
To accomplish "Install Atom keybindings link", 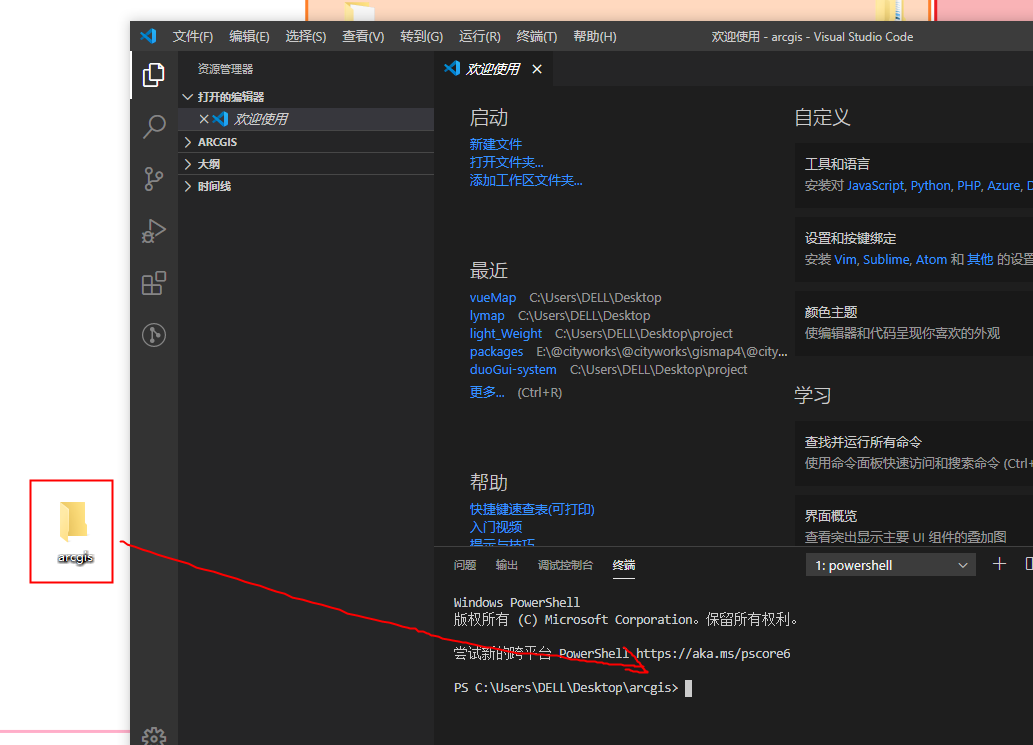I will 931,260.
